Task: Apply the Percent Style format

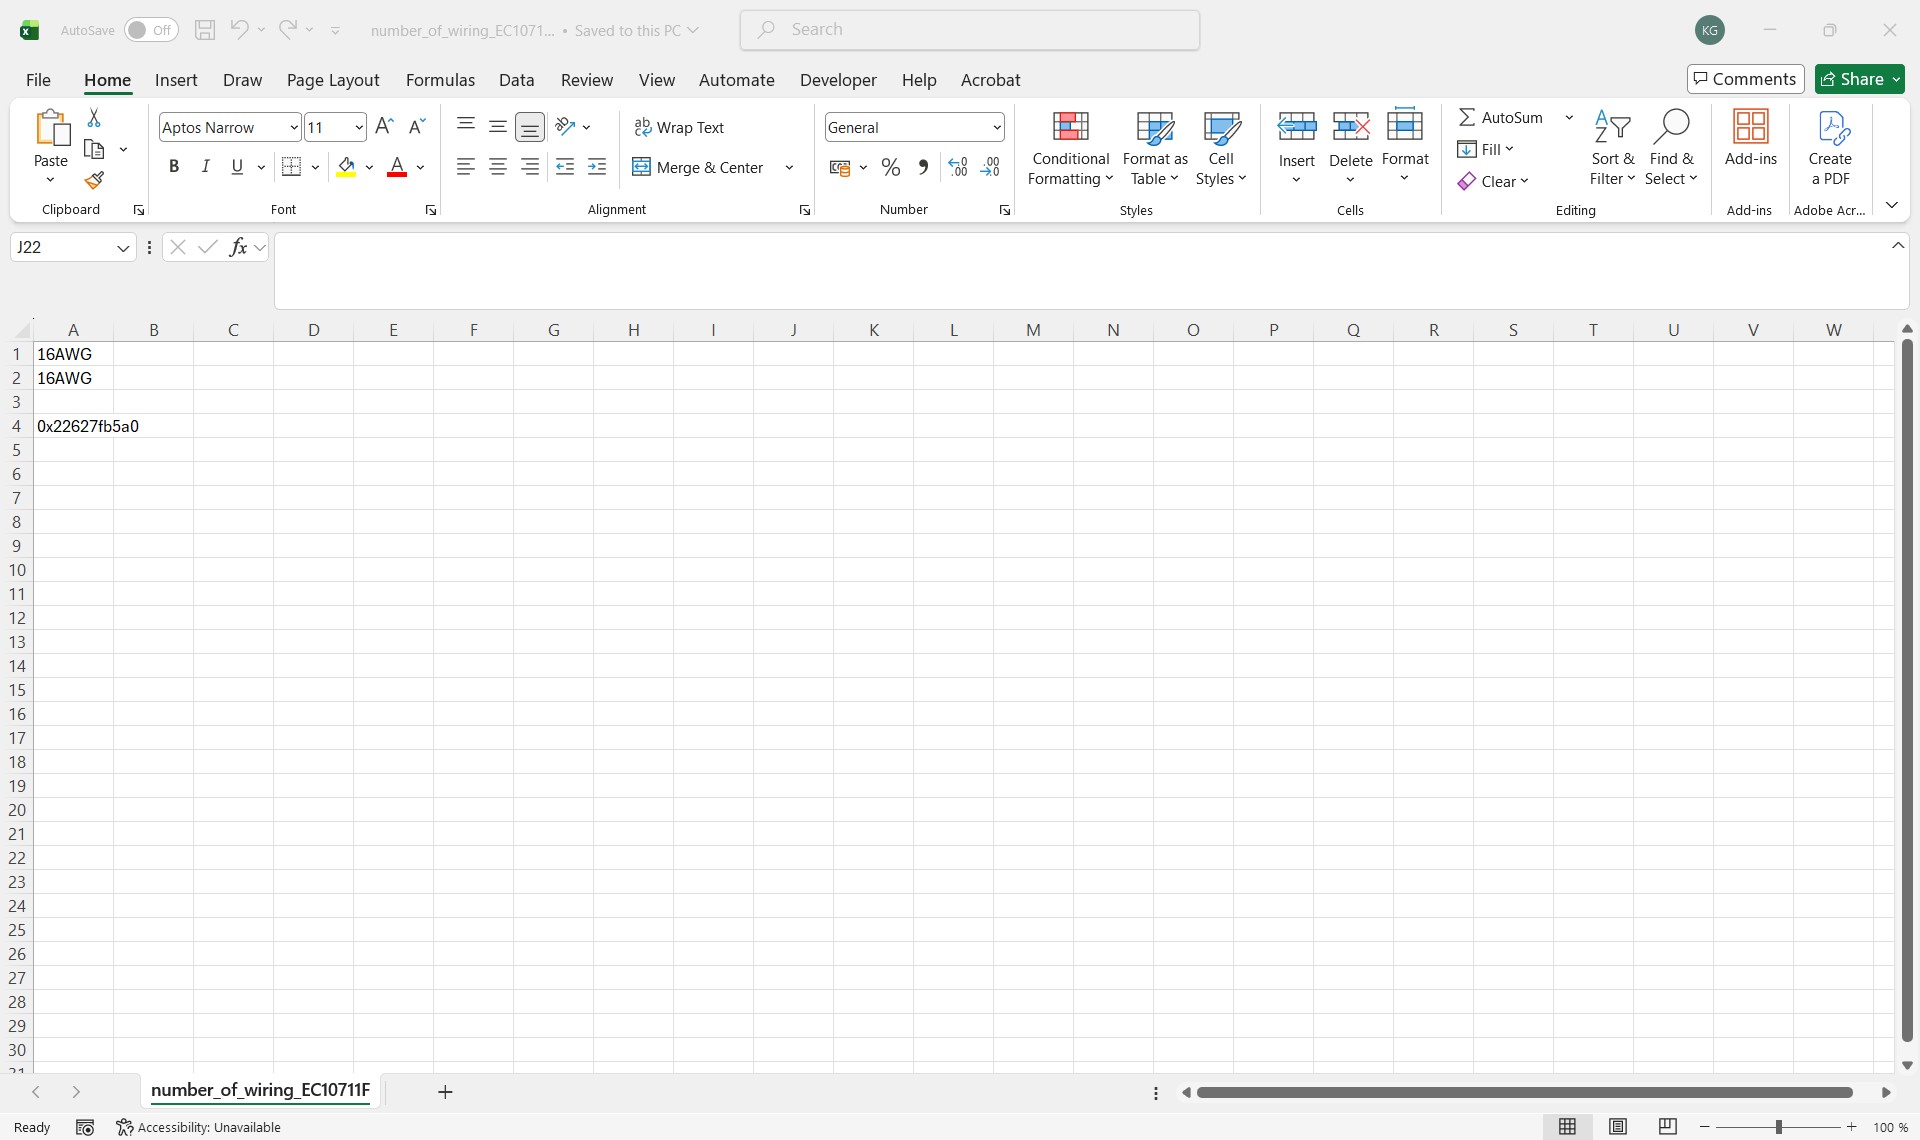Action: tap(890, 167)
